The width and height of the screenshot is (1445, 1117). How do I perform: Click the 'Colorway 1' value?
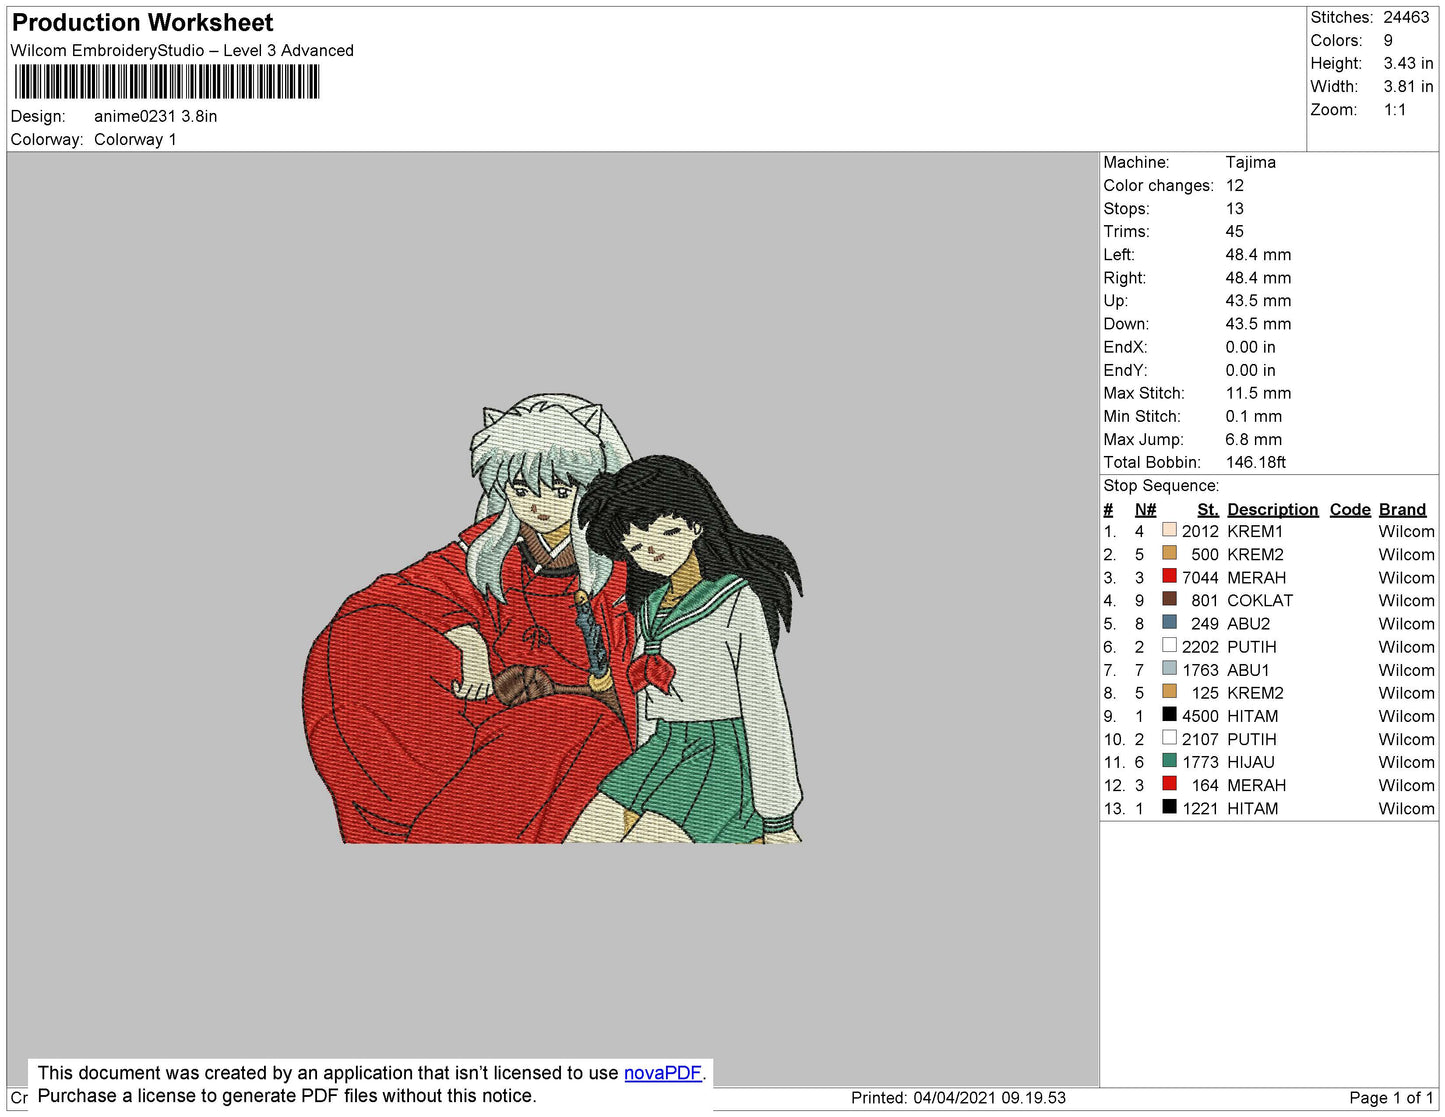point(135,139)
